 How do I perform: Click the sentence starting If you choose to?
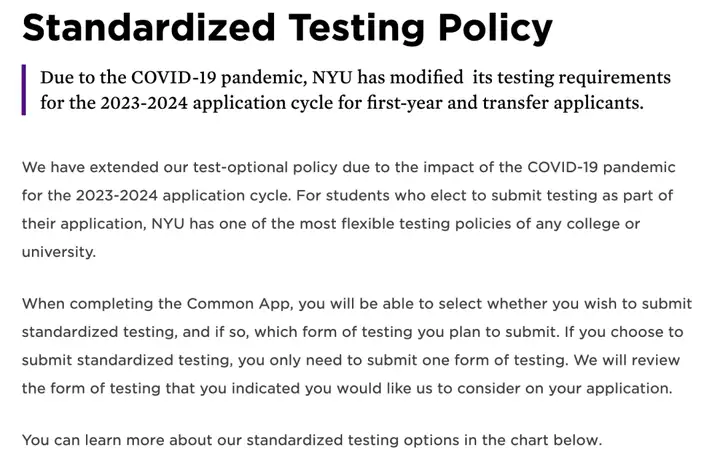(x=352, y=346)
